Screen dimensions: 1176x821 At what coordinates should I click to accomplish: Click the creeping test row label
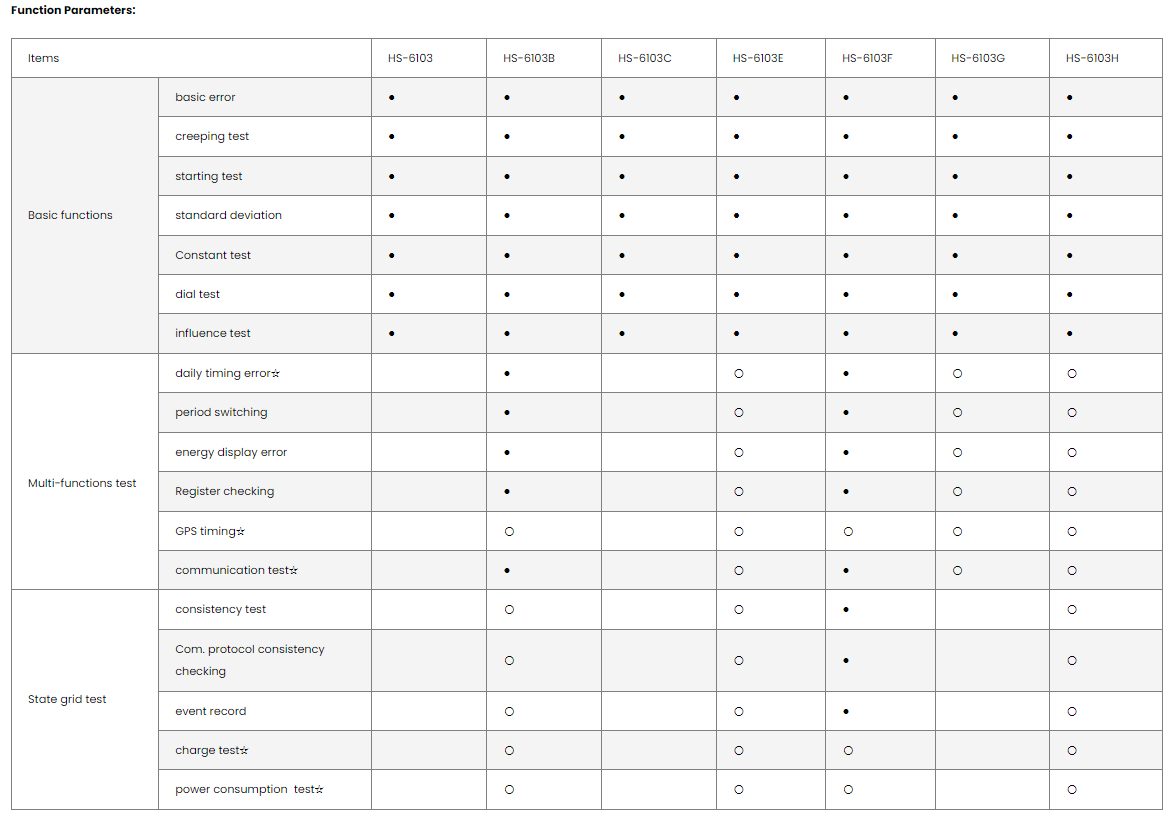click(212, 136)
